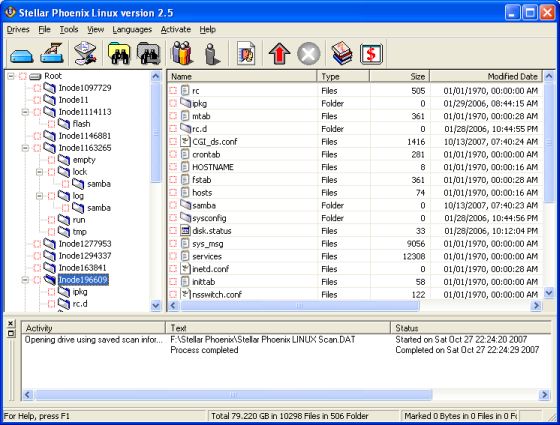This screenshot has width=560, height=425.
Task: Check the box for mtab file
Action: (173, 116)
